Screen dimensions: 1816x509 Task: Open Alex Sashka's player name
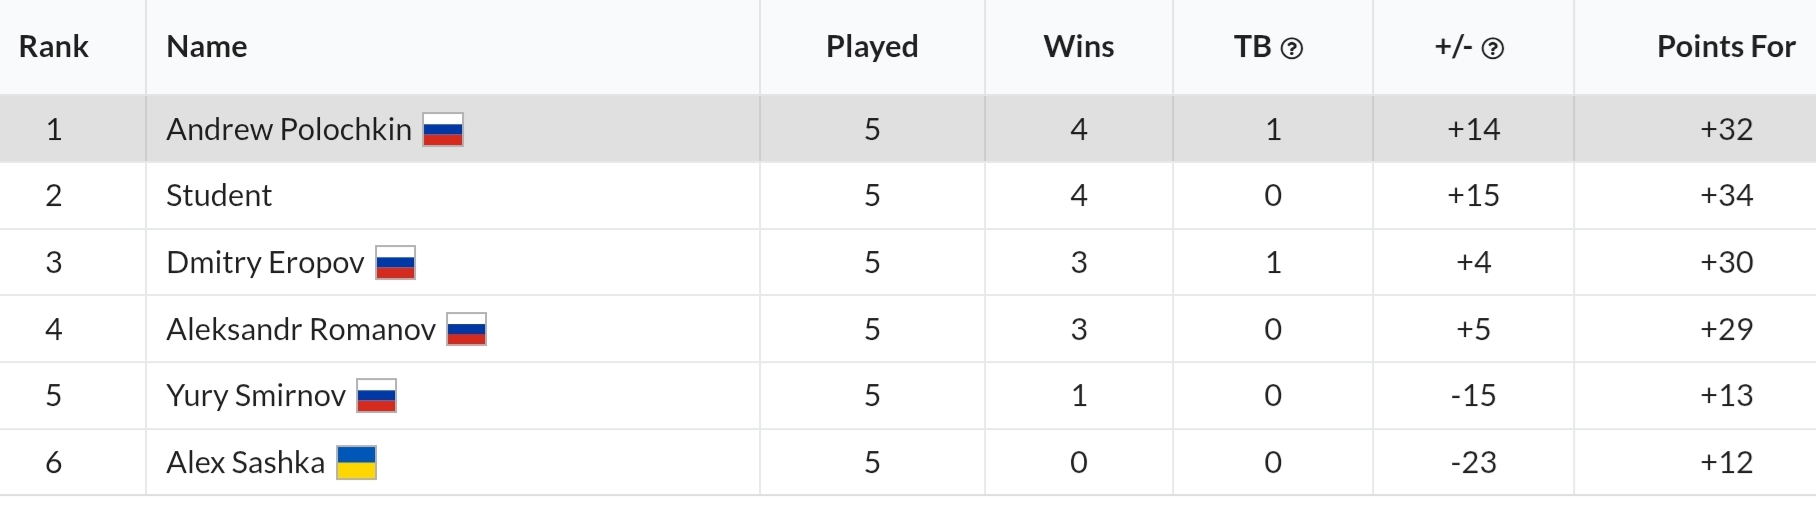click(x=246, y=462)
